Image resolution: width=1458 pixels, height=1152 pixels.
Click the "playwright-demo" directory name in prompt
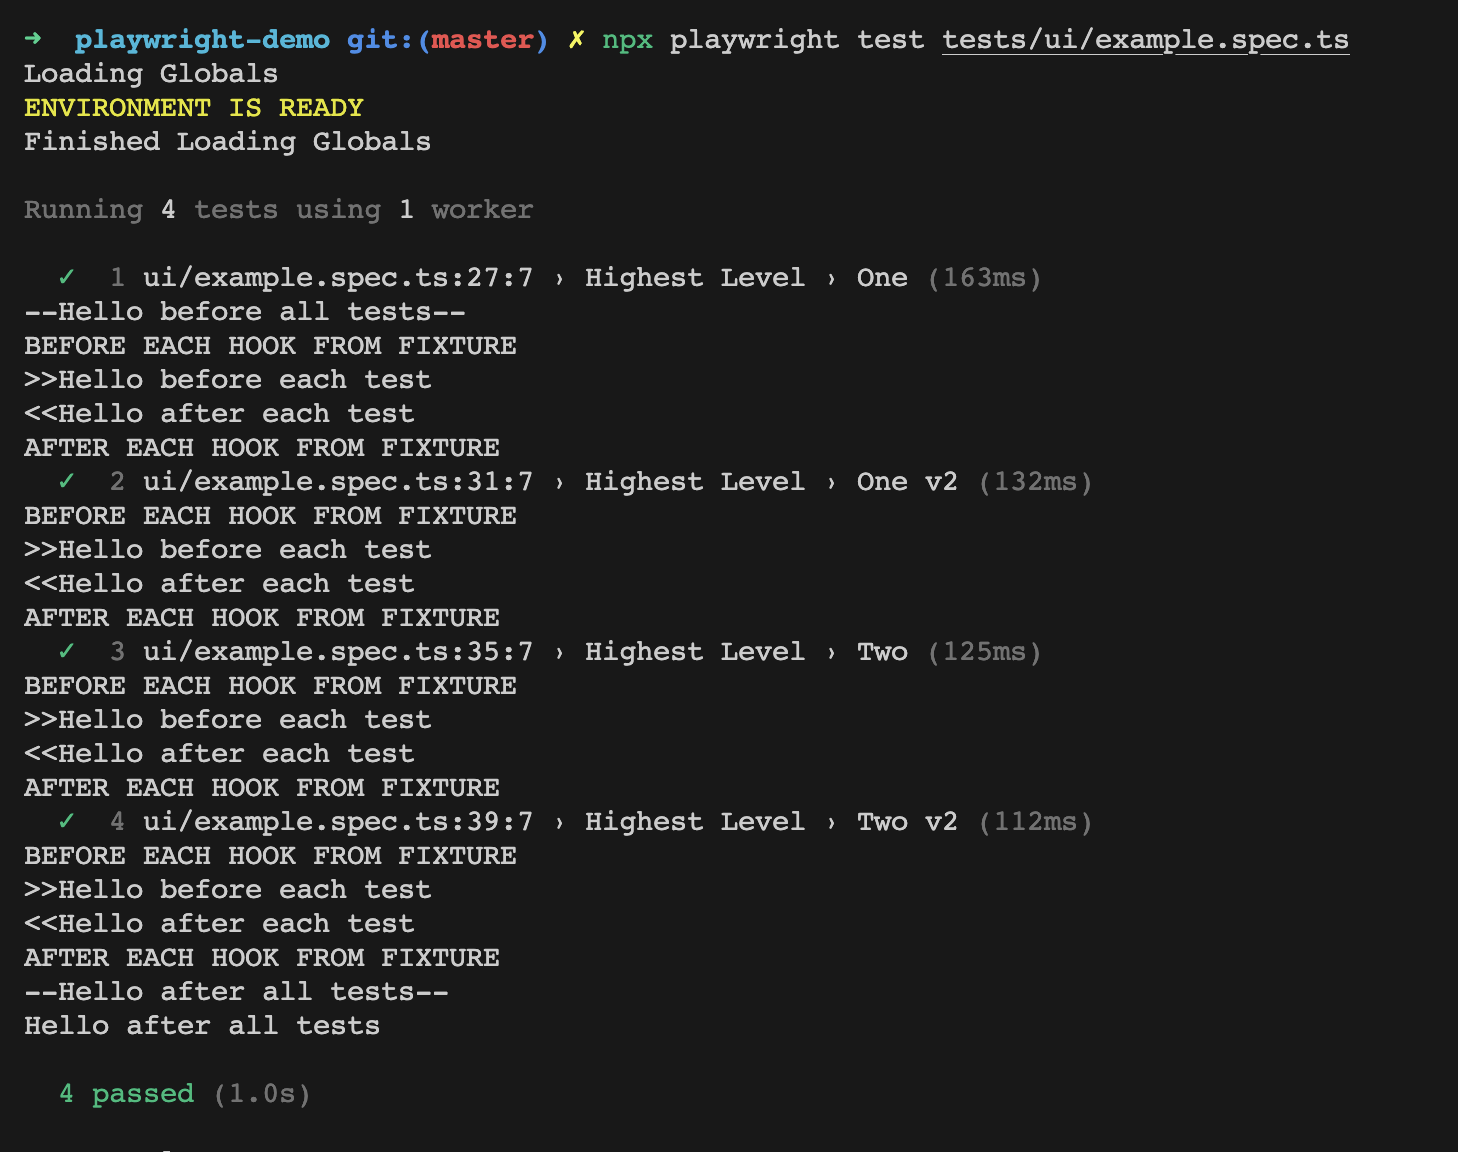(202, 39)
